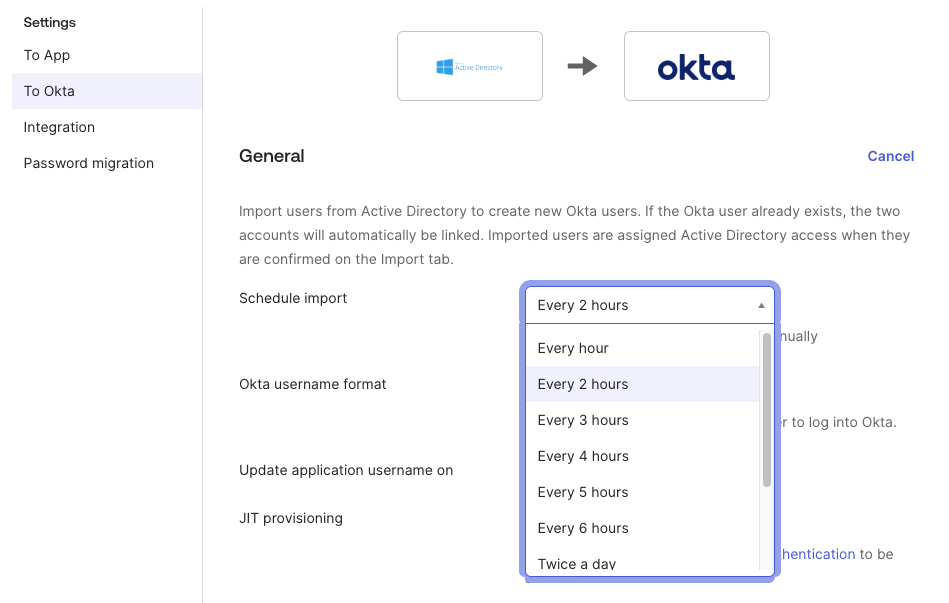Open the Integration settings tab
949x603 pixels.
pos(59,127)
